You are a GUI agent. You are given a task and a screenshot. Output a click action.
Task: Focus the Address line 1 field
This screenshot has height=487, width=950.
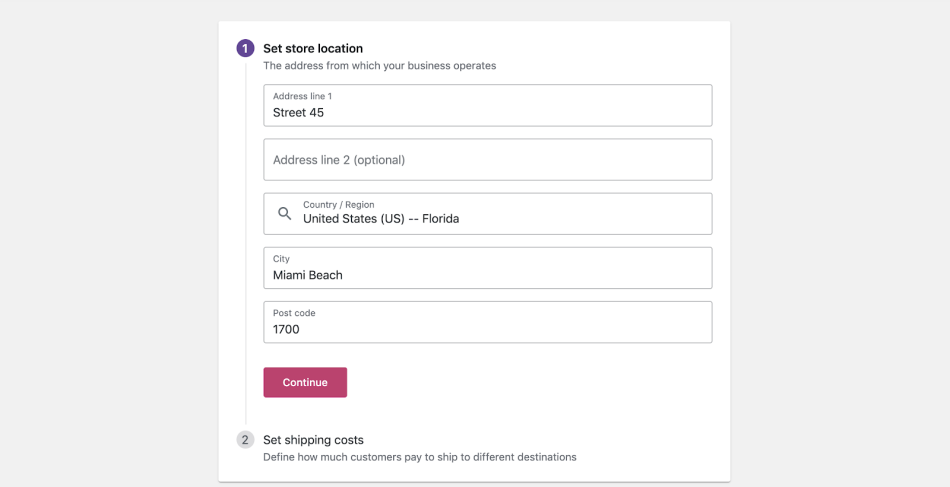tap(488, 105)
